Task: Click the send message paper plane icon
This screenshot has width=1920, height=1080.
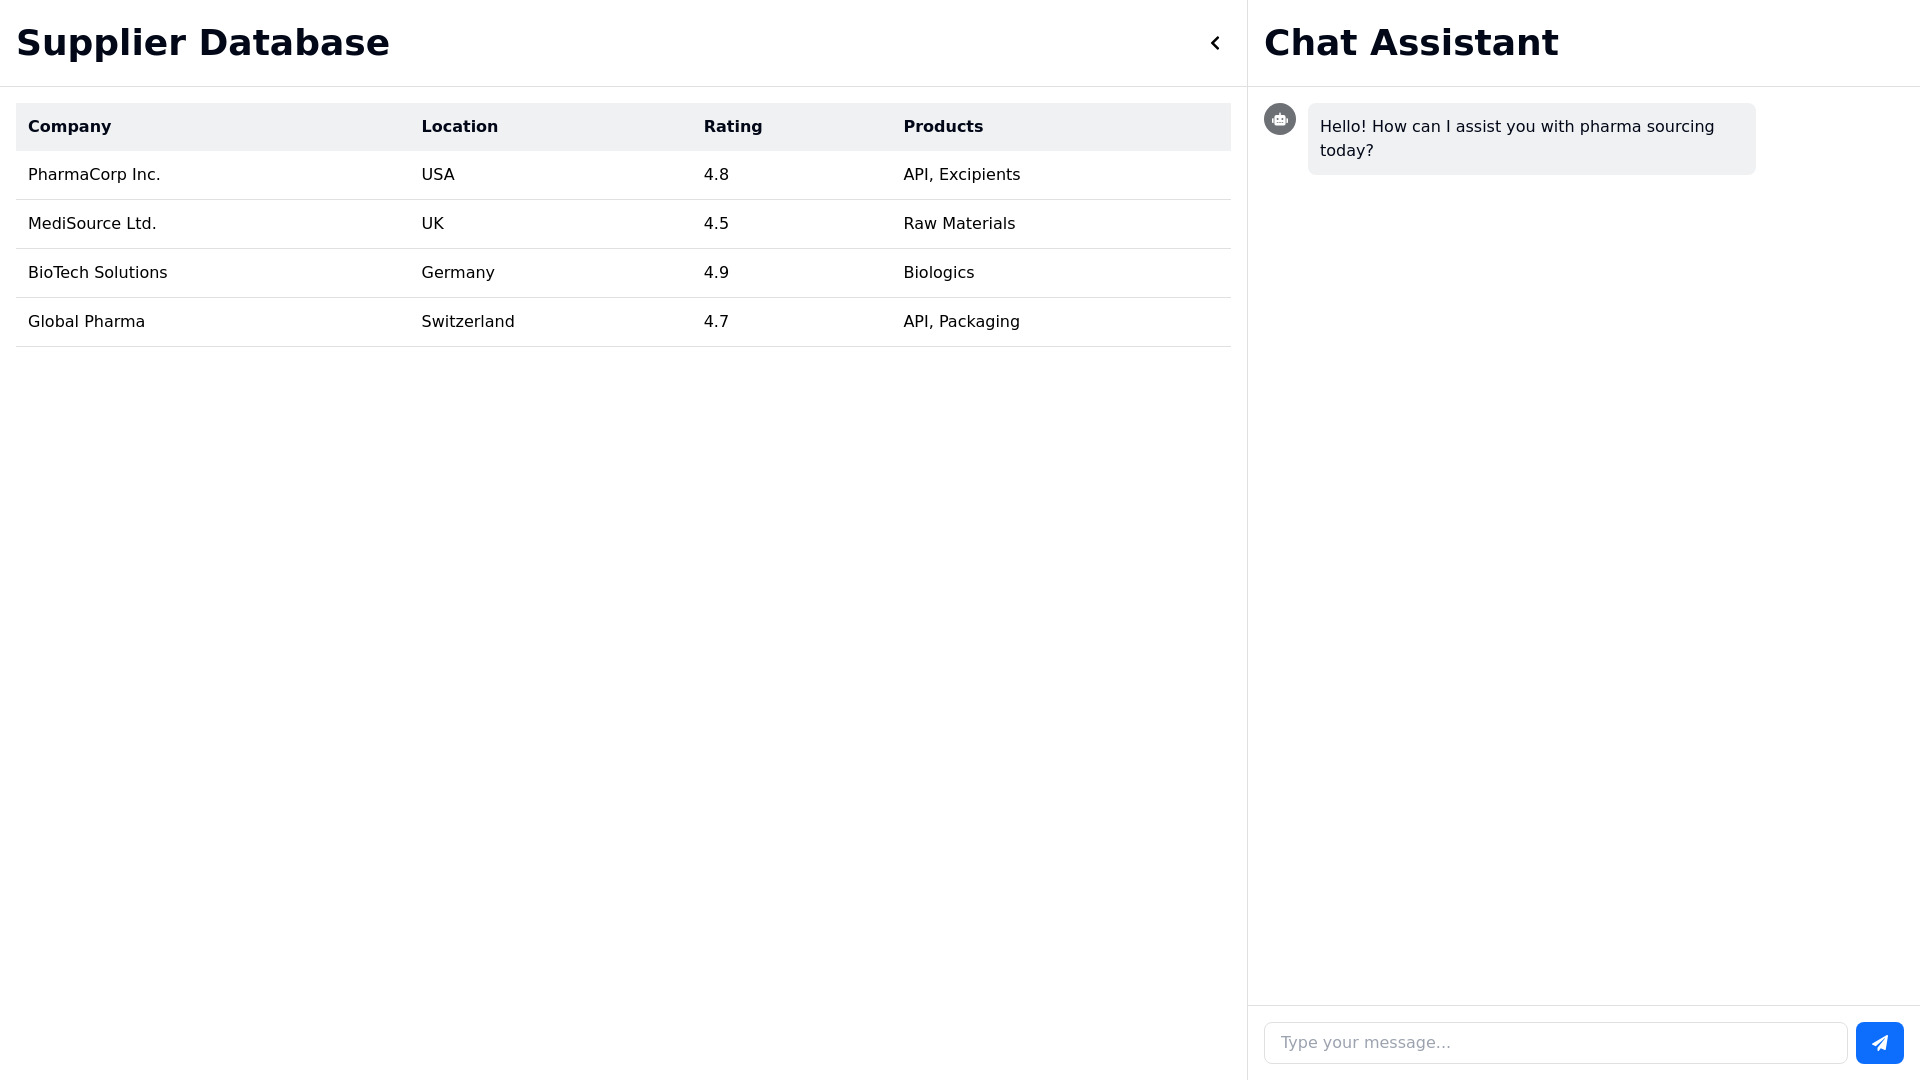Action: tap(1879, 1043)
